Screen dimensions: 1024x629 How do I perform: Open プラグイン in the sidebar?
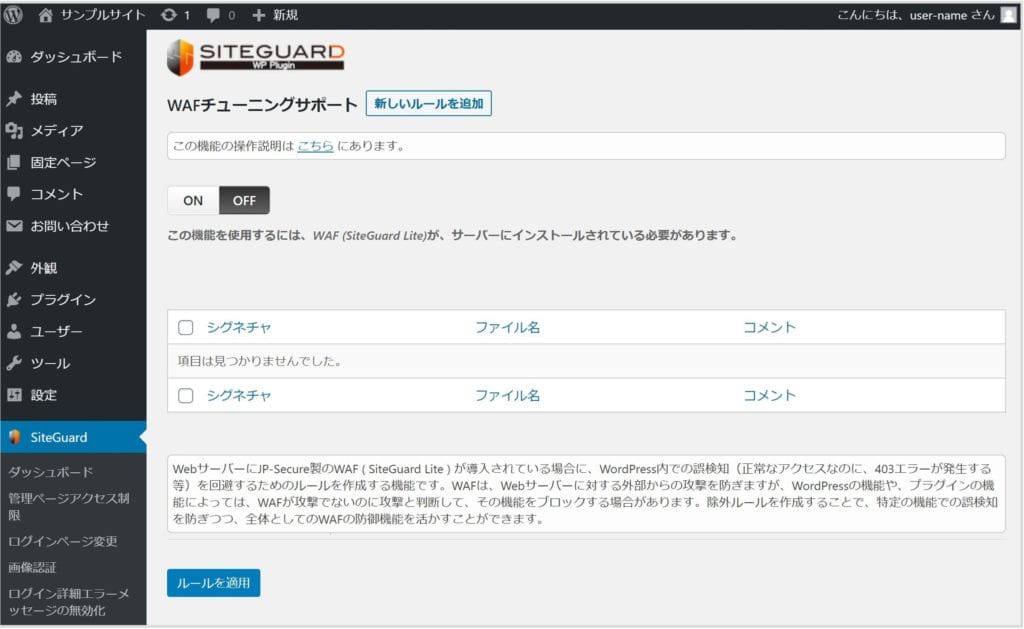pos(62,299)
